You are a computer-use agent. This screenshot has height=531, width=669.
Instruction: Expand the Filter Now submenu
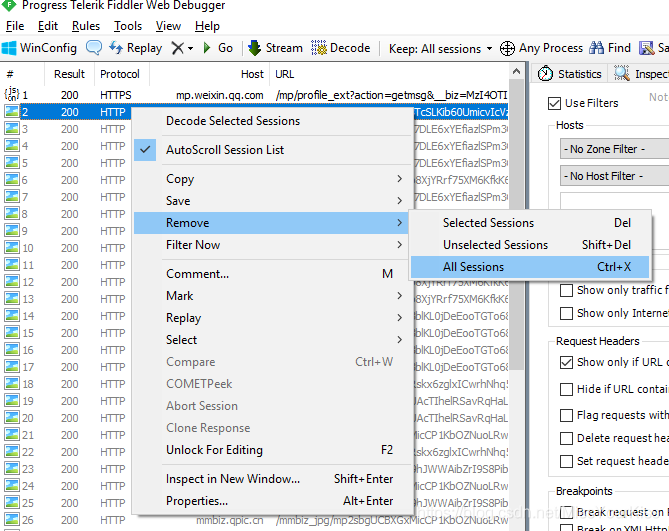click(x=273, y=245)
